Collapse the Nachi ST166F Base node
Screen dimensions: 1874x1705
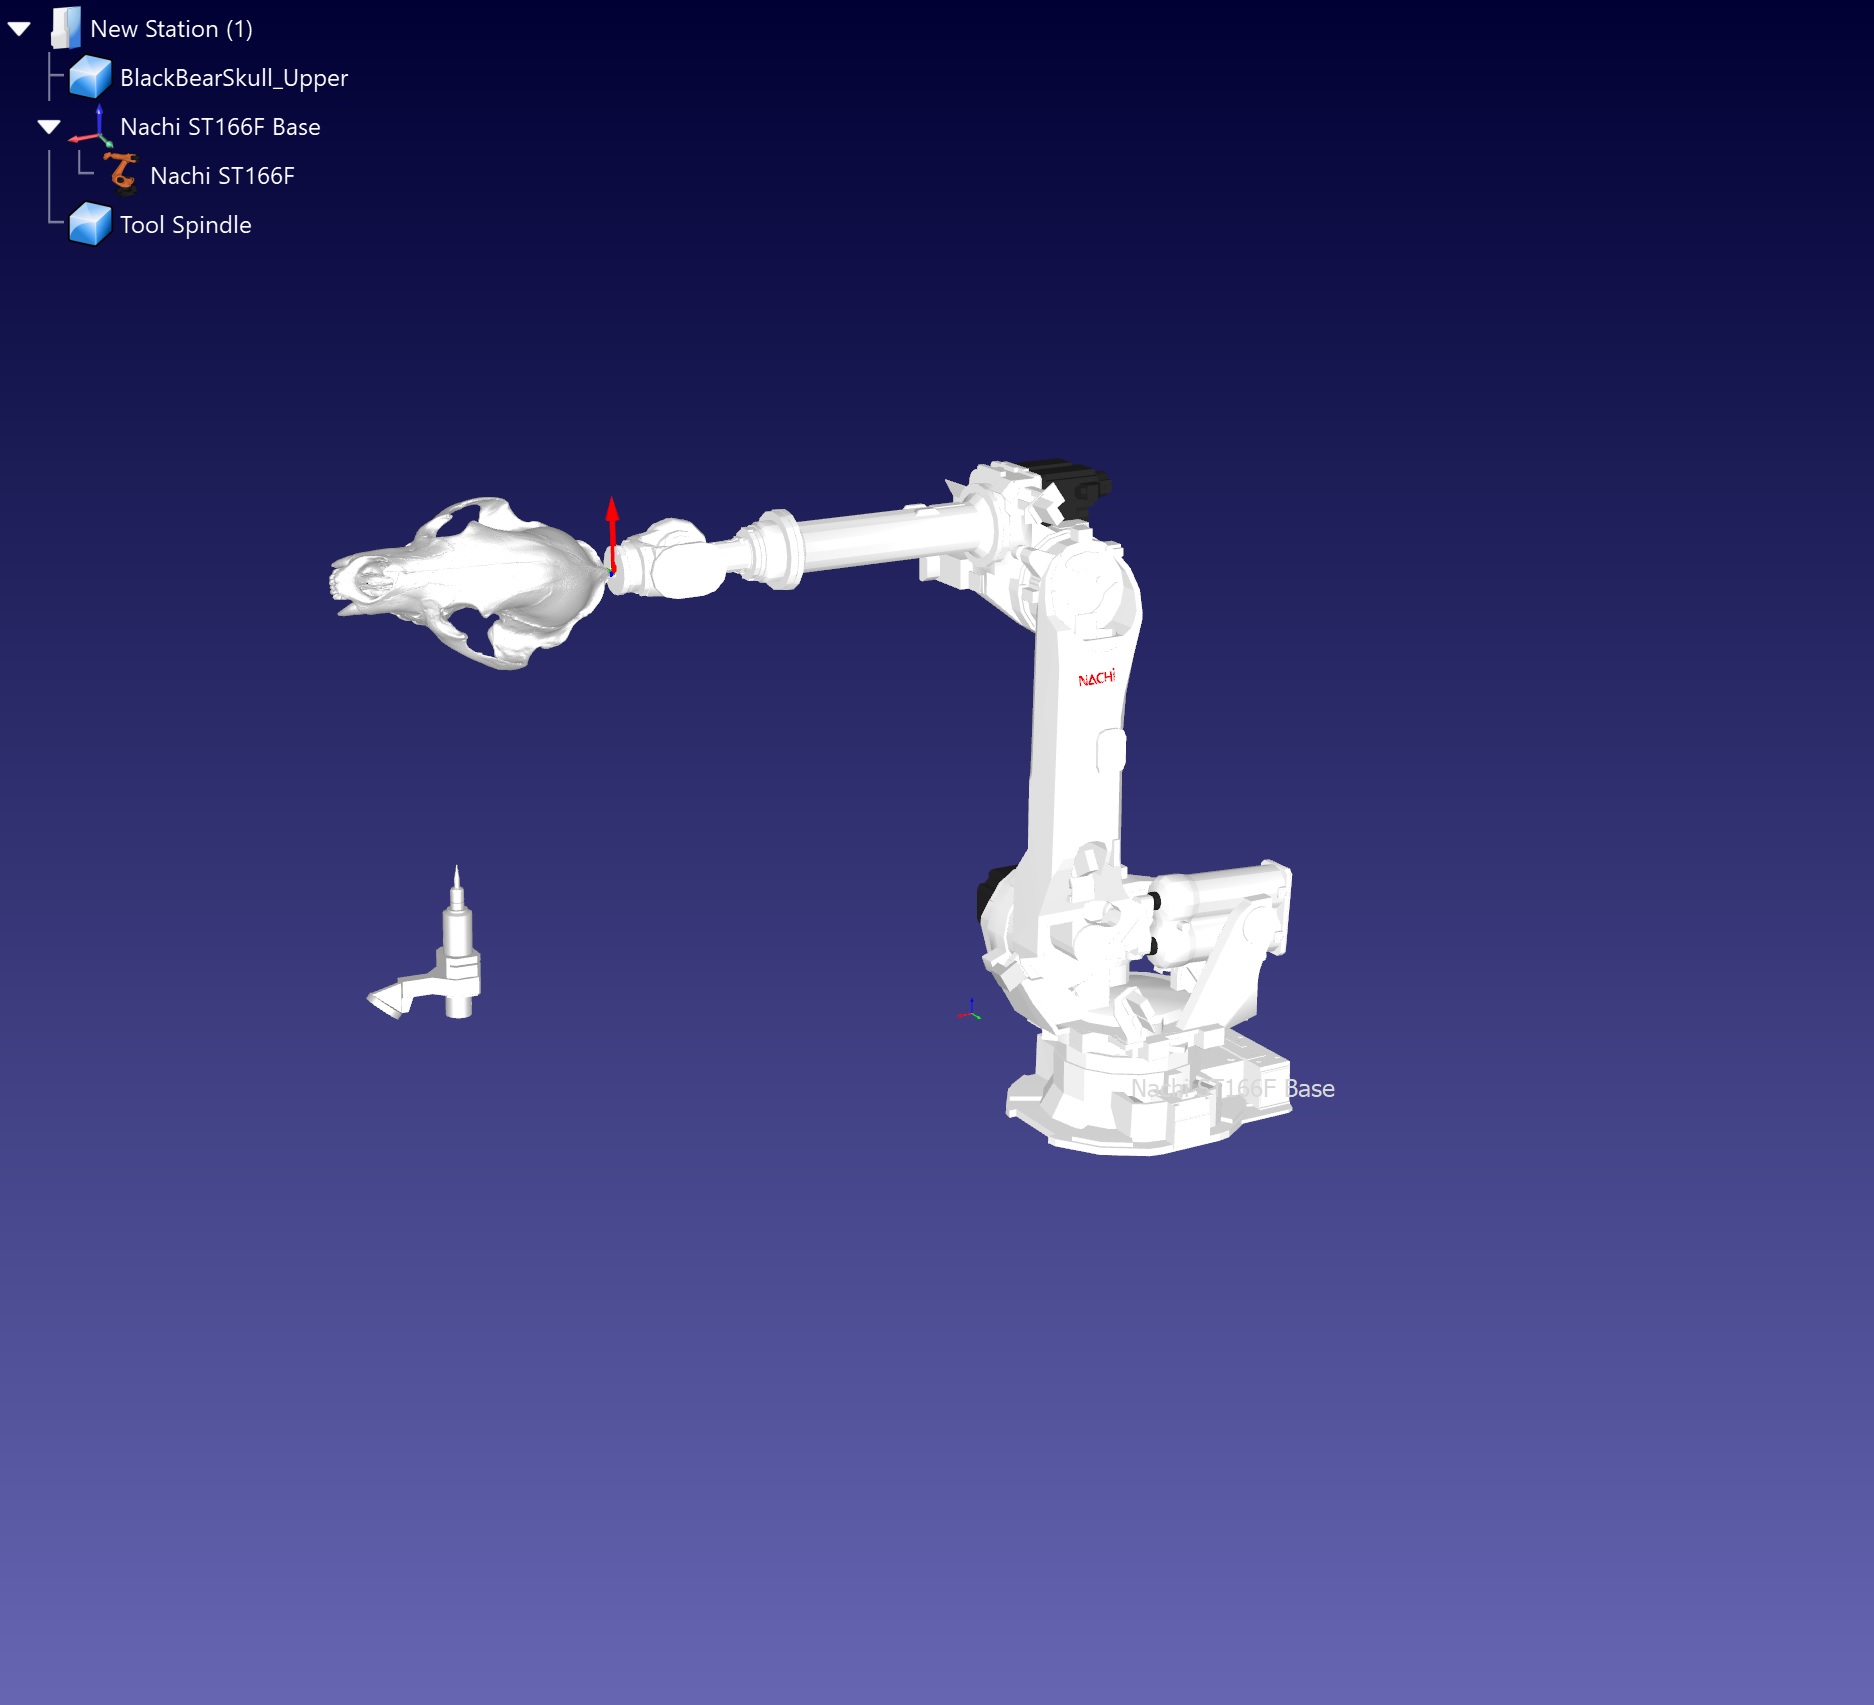[x=49, y=127]
